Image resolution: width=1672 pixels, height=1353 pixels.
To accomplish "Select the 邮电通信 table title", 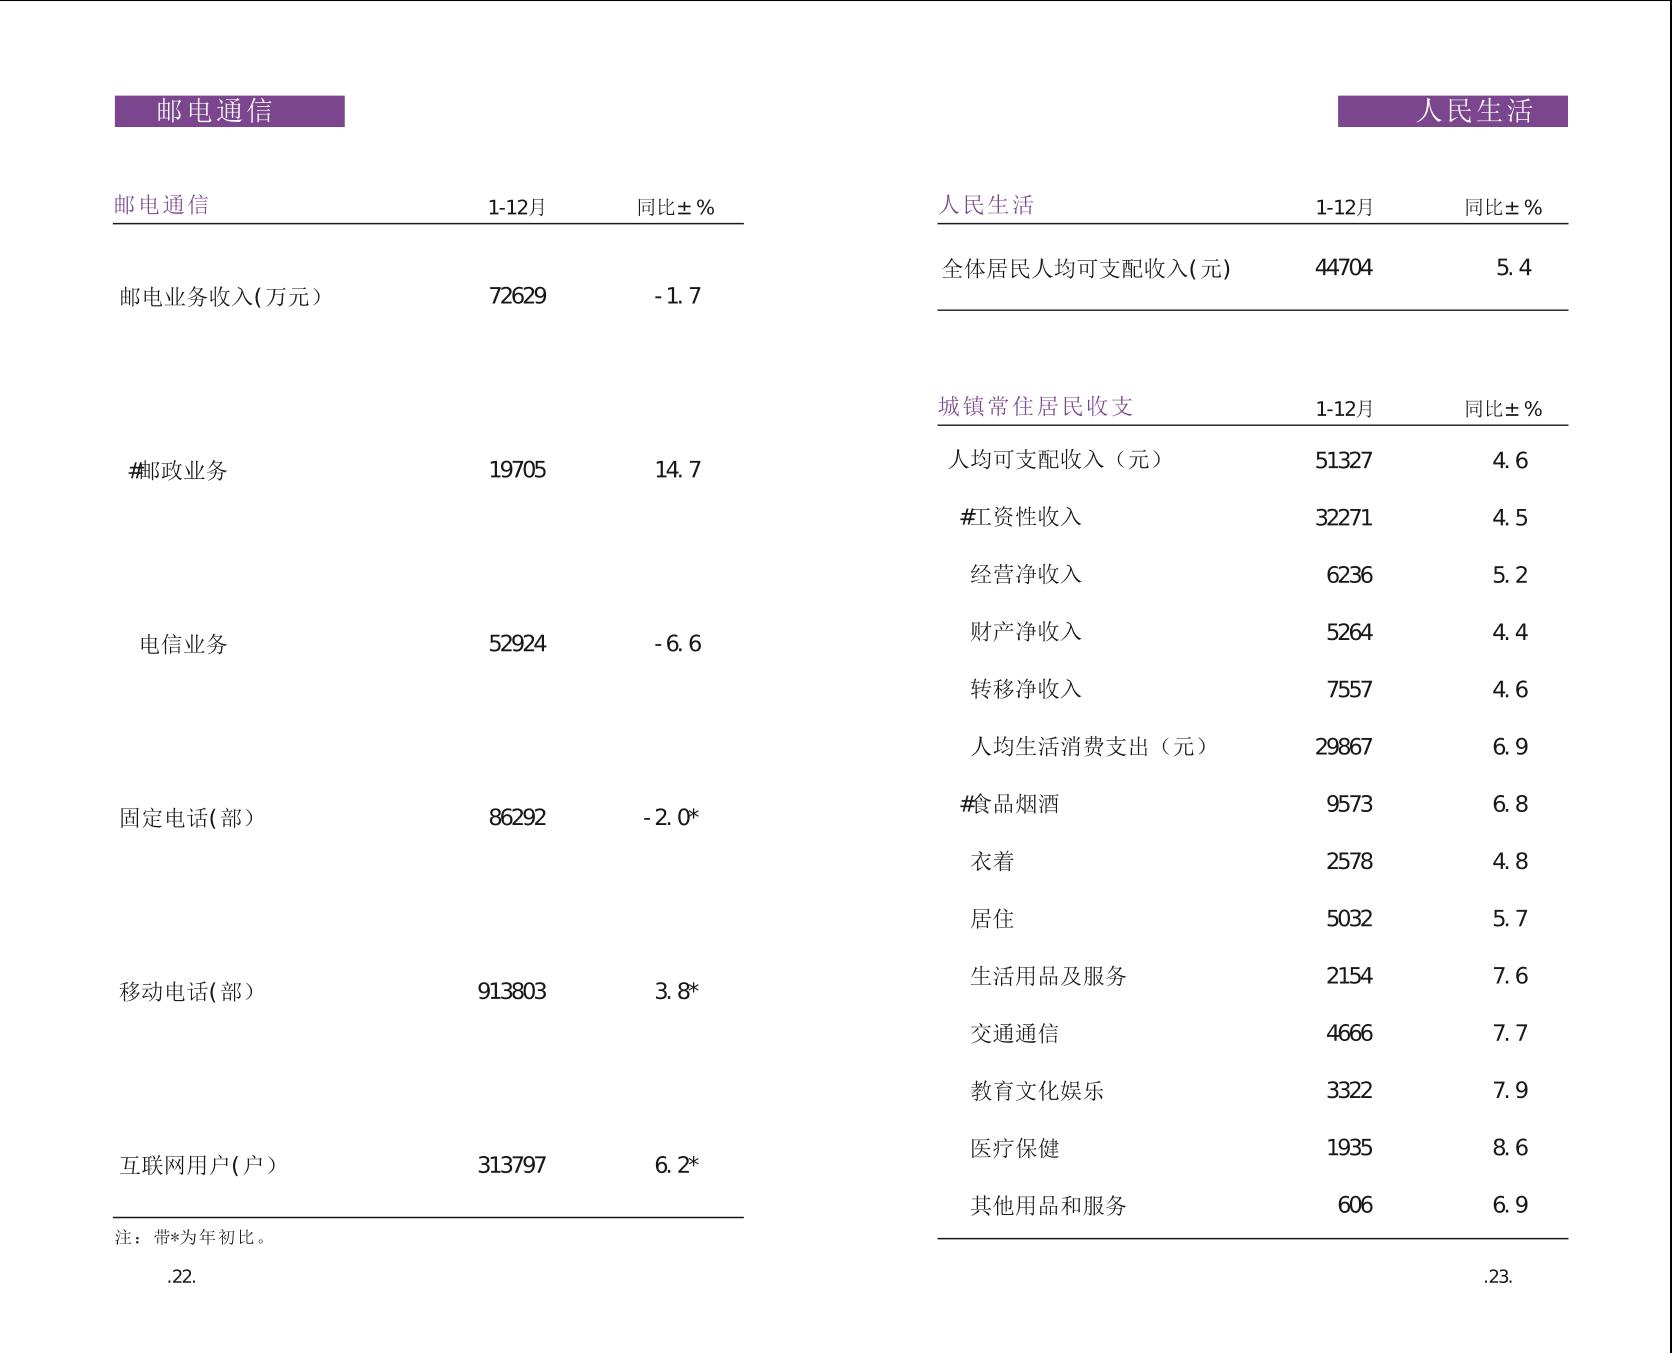I will tap(161, 205).
